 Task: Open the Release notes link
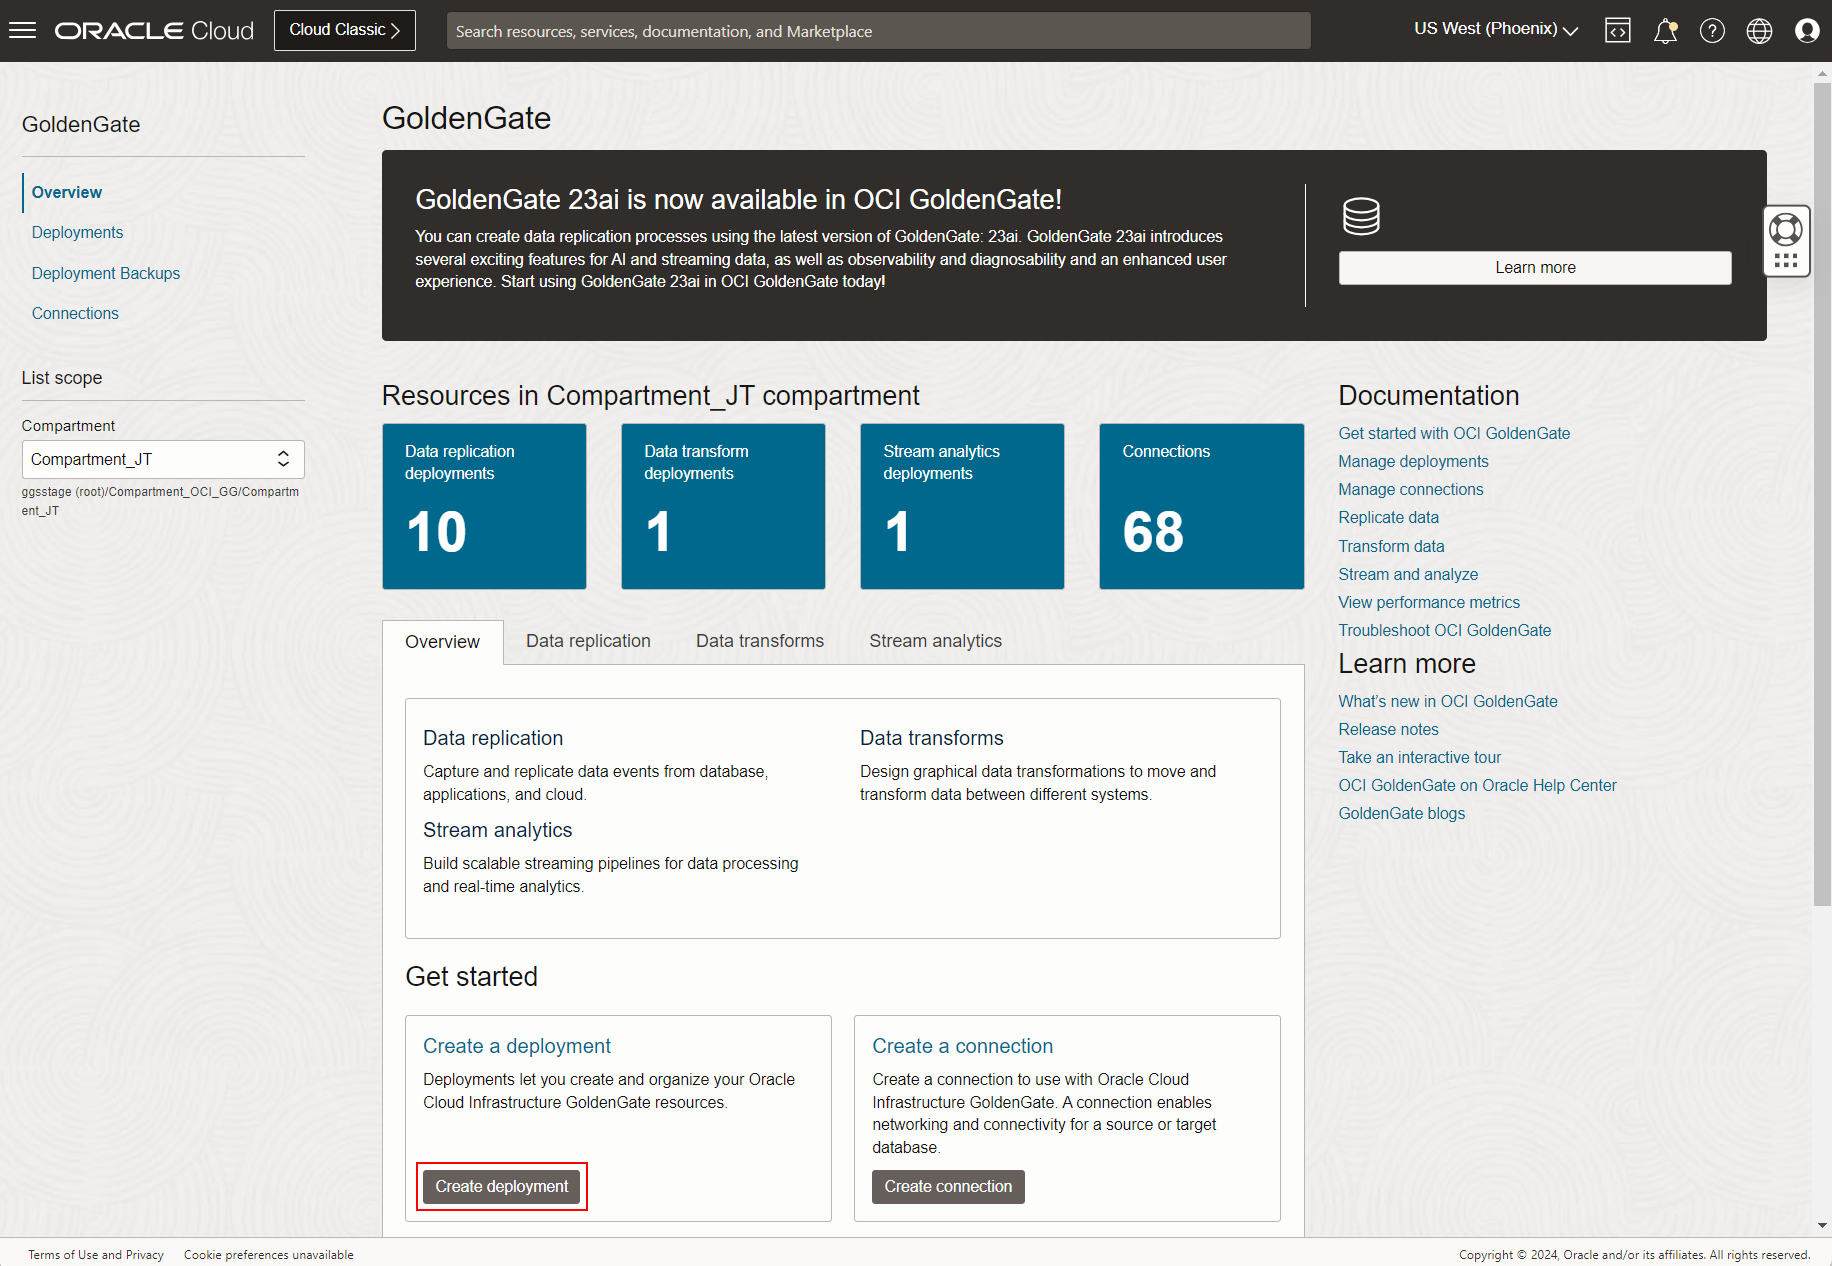tap(1389, 729)
